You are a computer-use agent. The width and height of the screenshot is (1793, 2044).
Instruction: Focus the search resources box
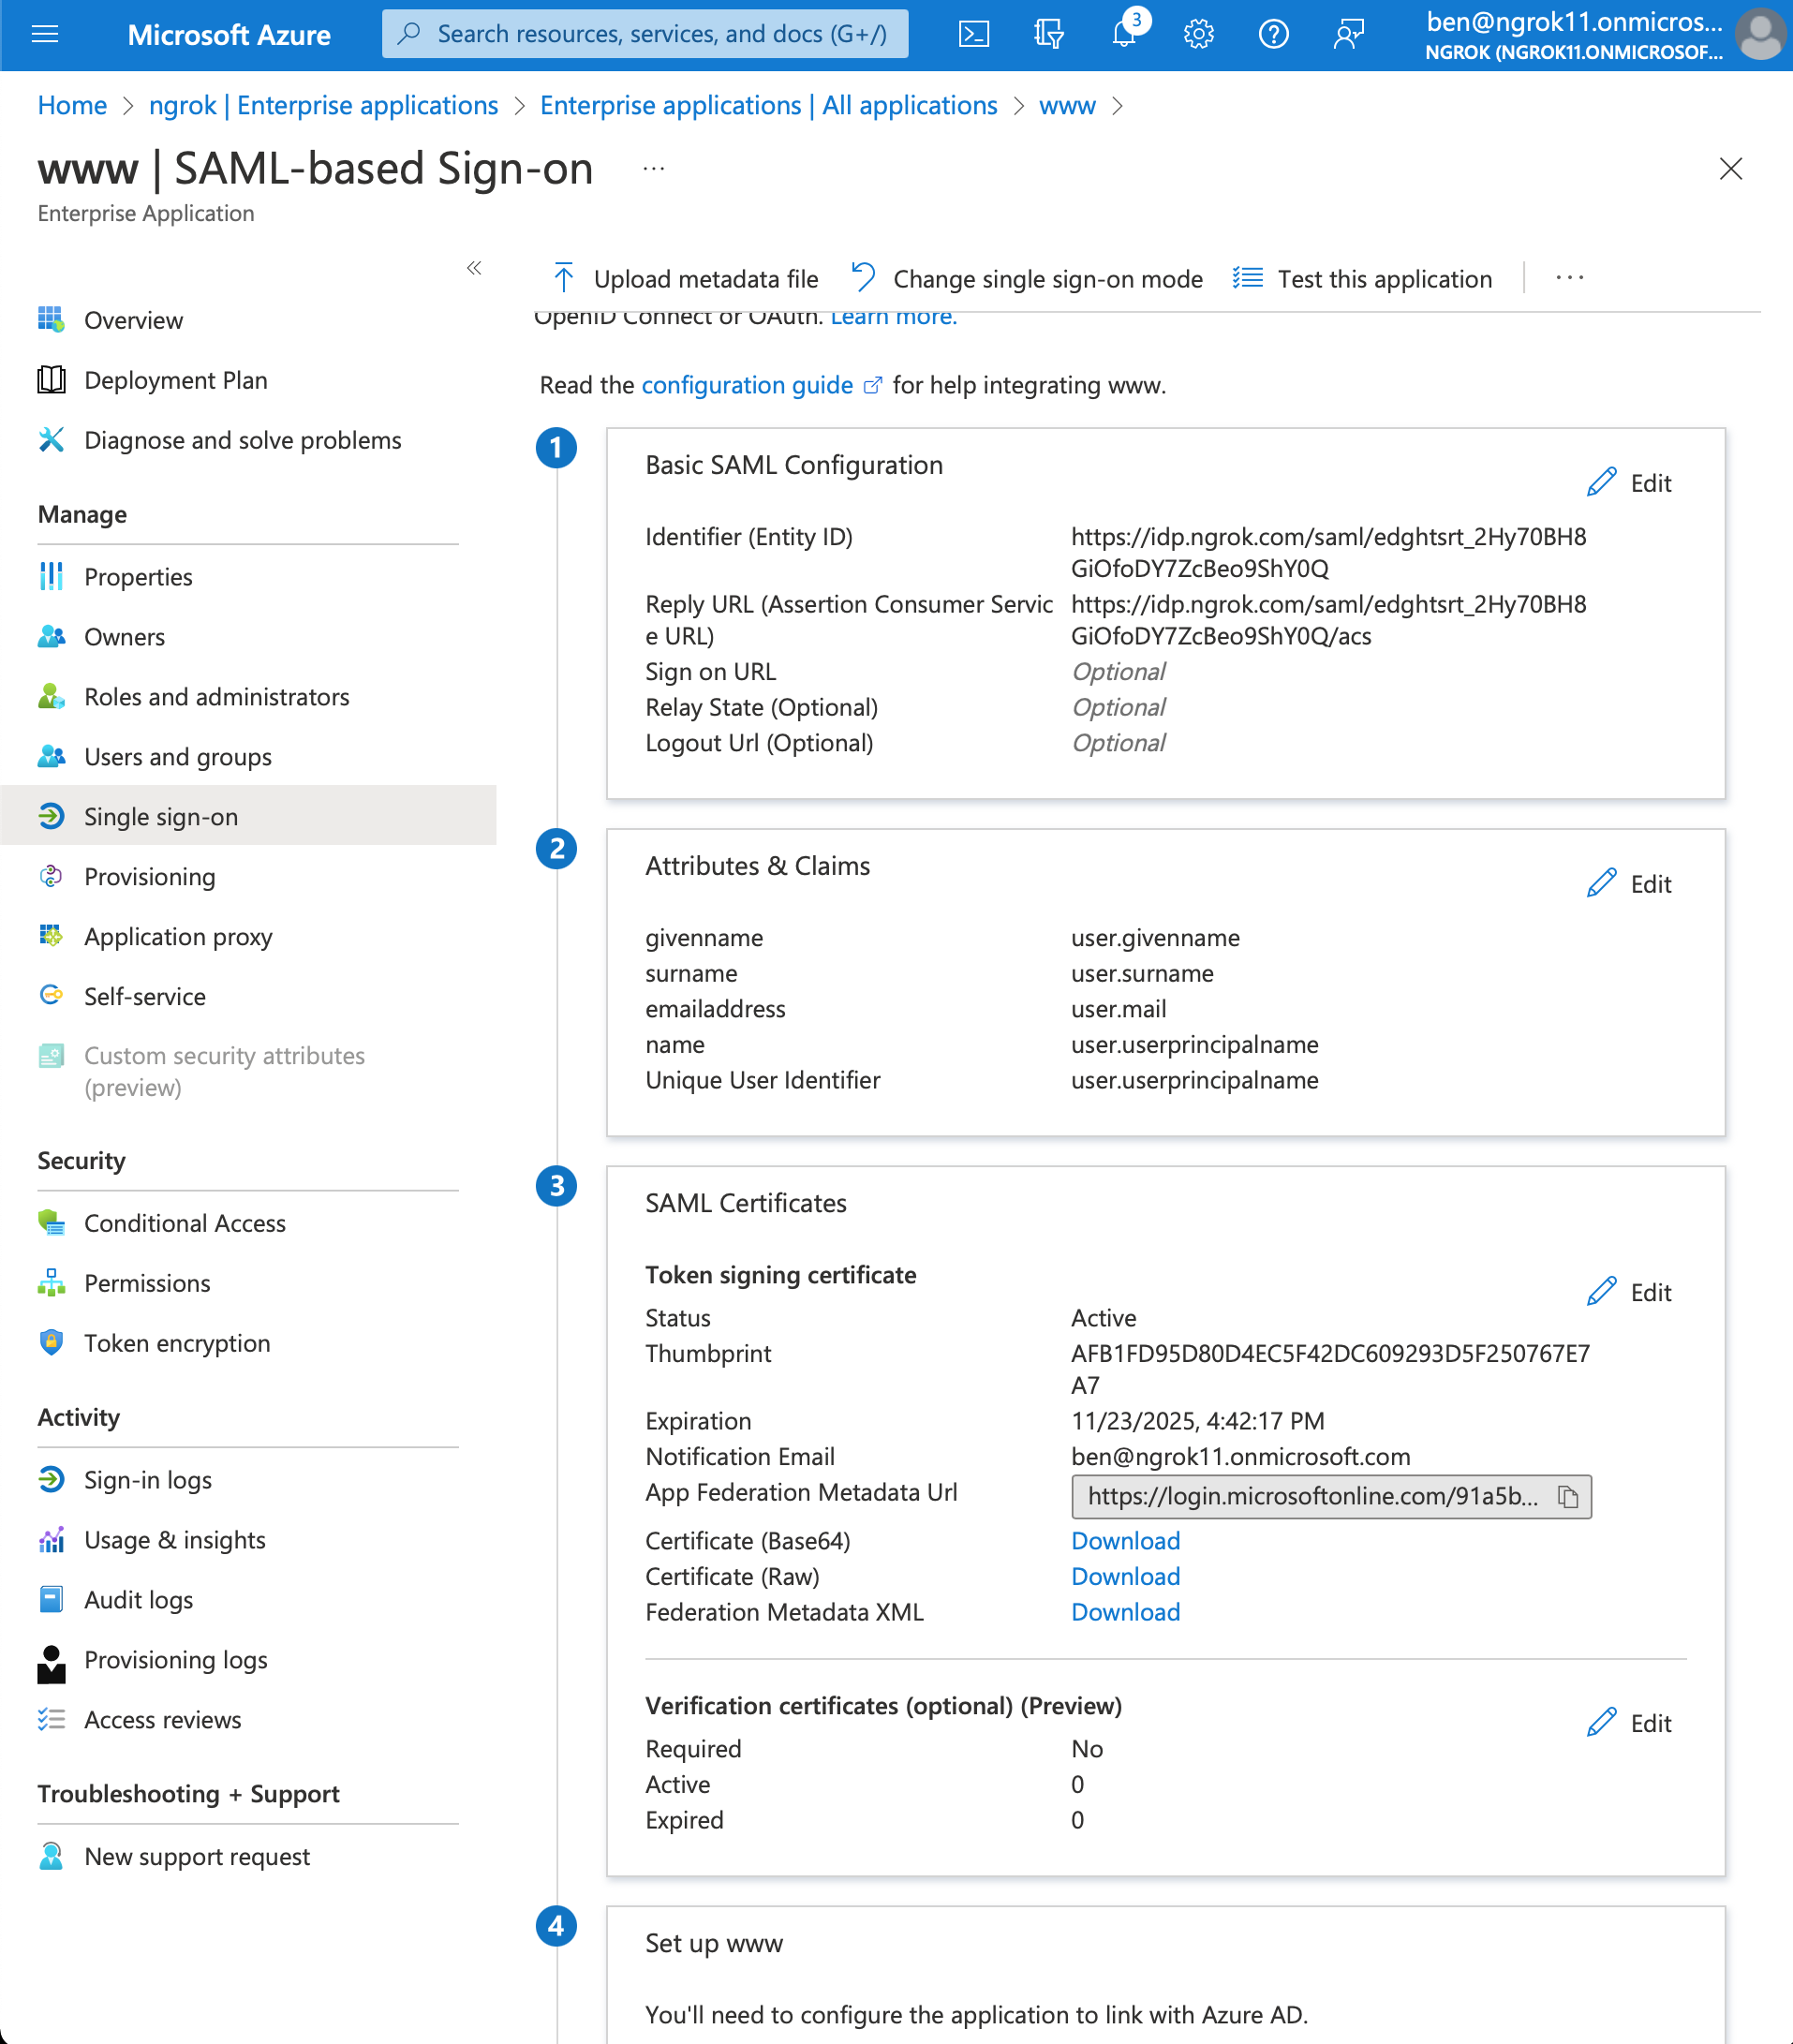[x=645, y=34]
